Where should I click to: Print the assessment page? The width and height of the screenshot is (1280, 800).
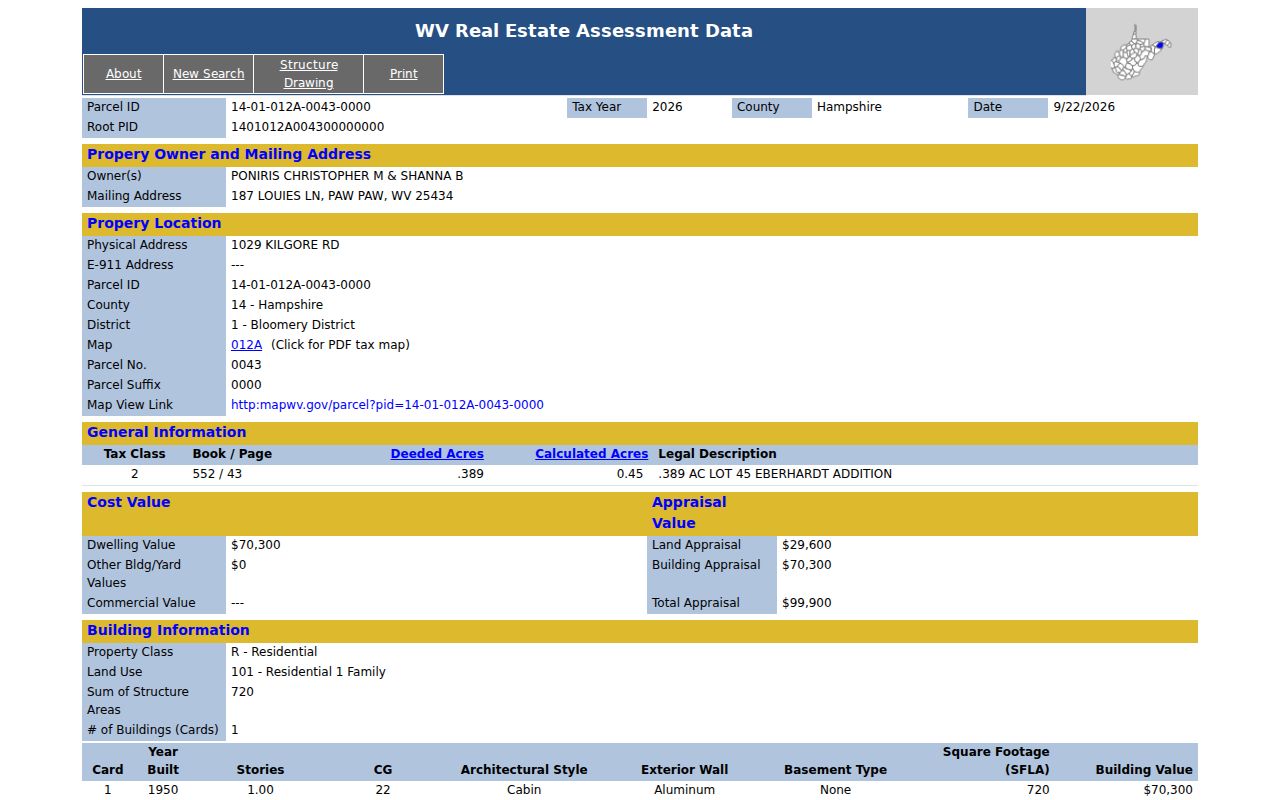point(404,74)
